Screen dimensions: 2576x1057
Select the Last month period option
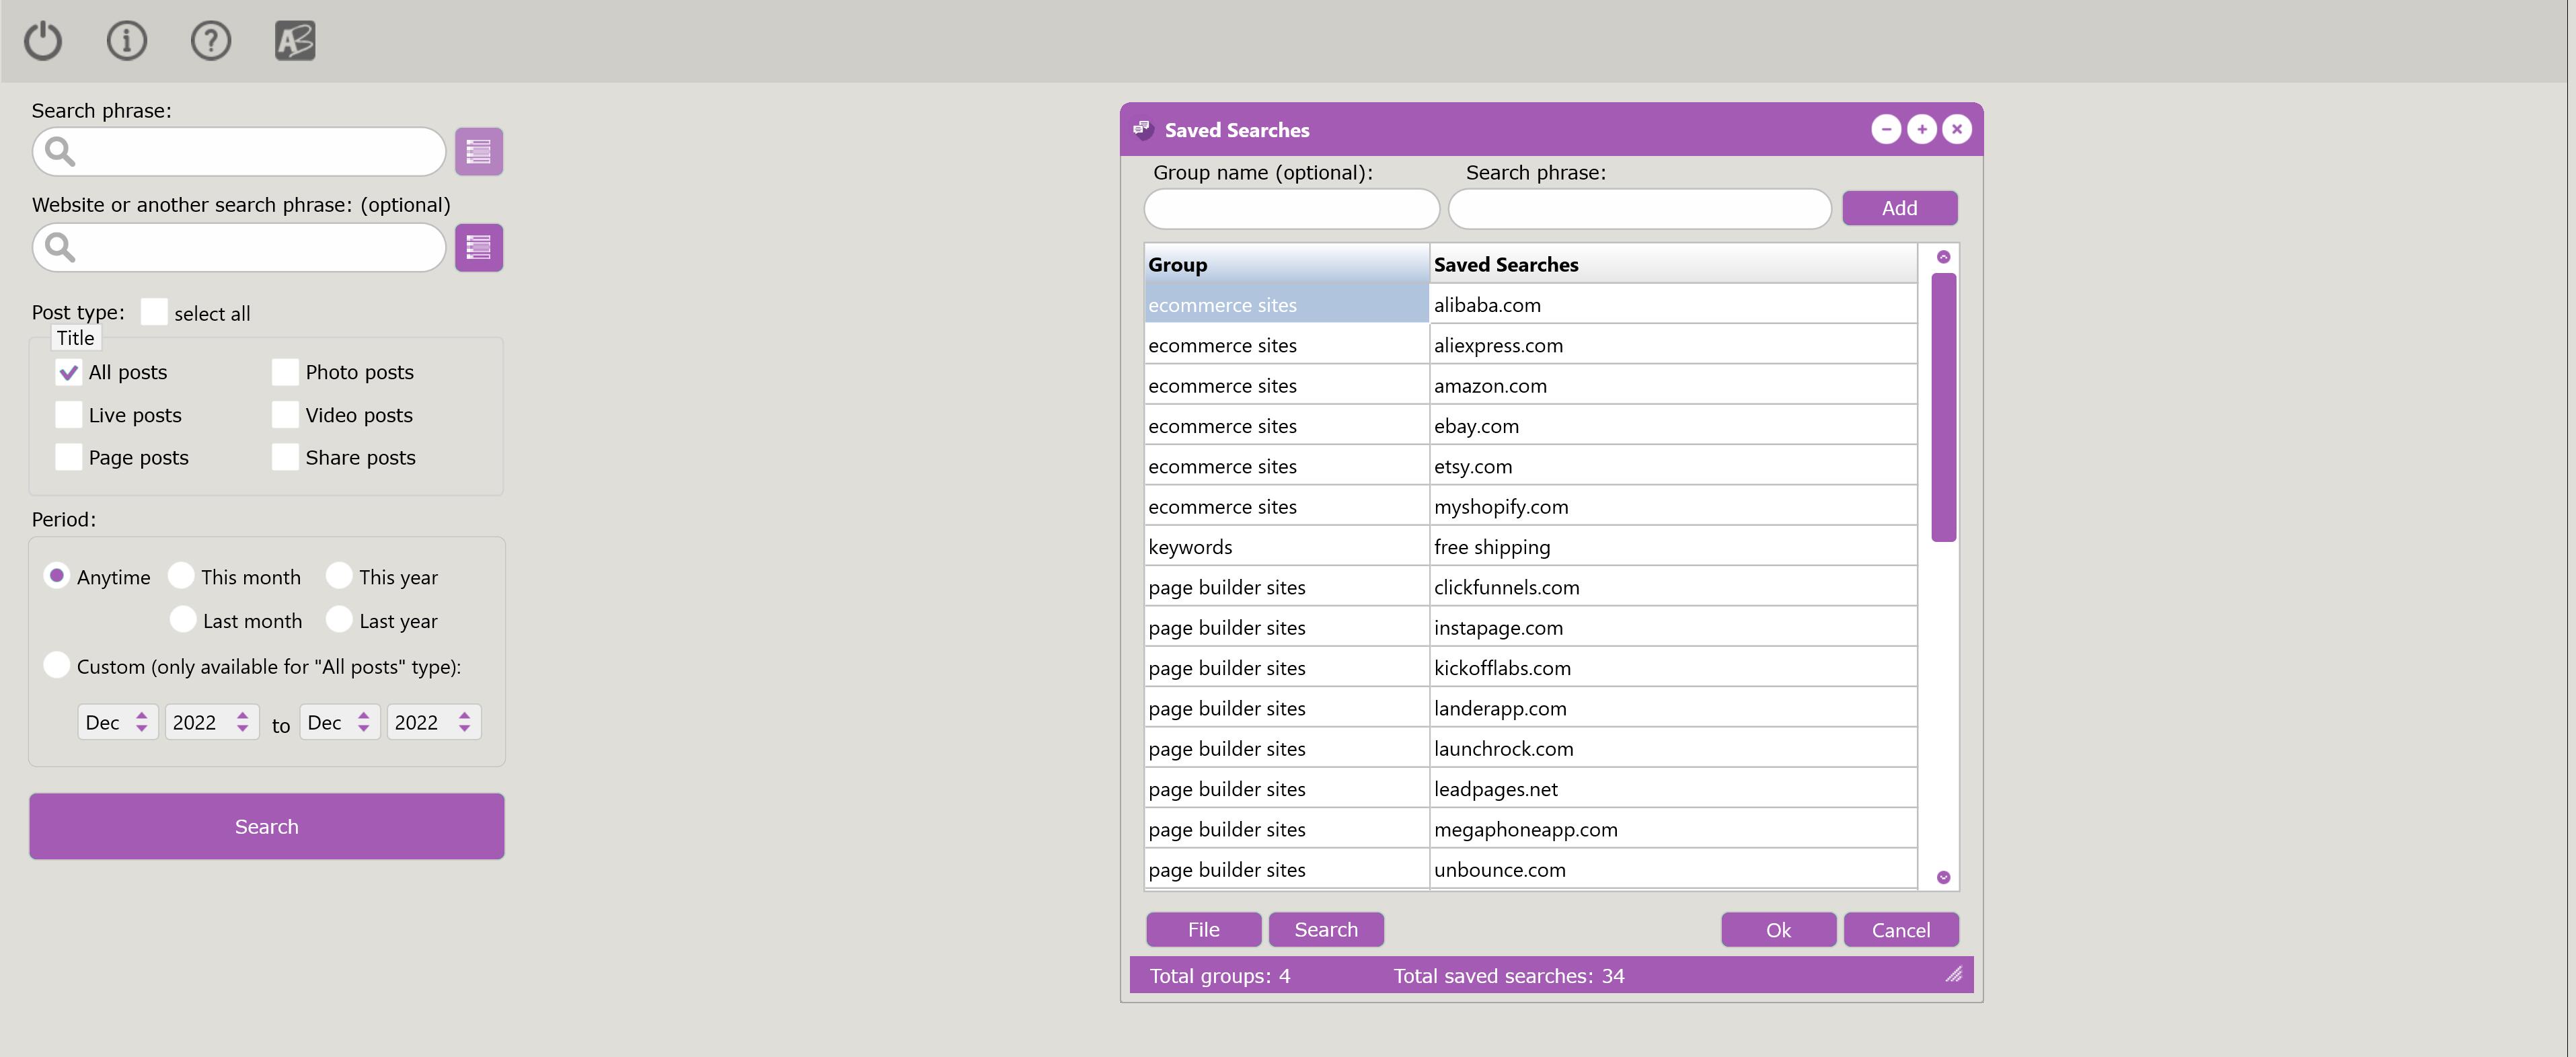(x=183, y=620)
